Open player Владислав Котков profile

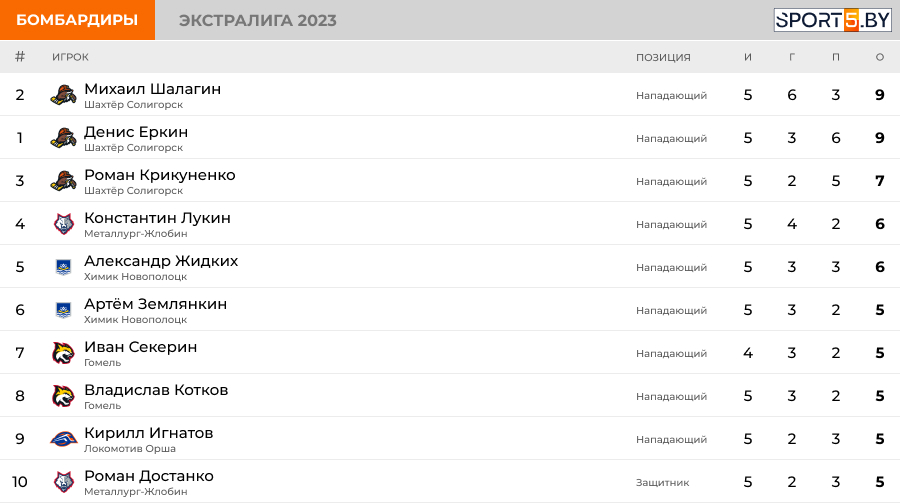point(156,390)
